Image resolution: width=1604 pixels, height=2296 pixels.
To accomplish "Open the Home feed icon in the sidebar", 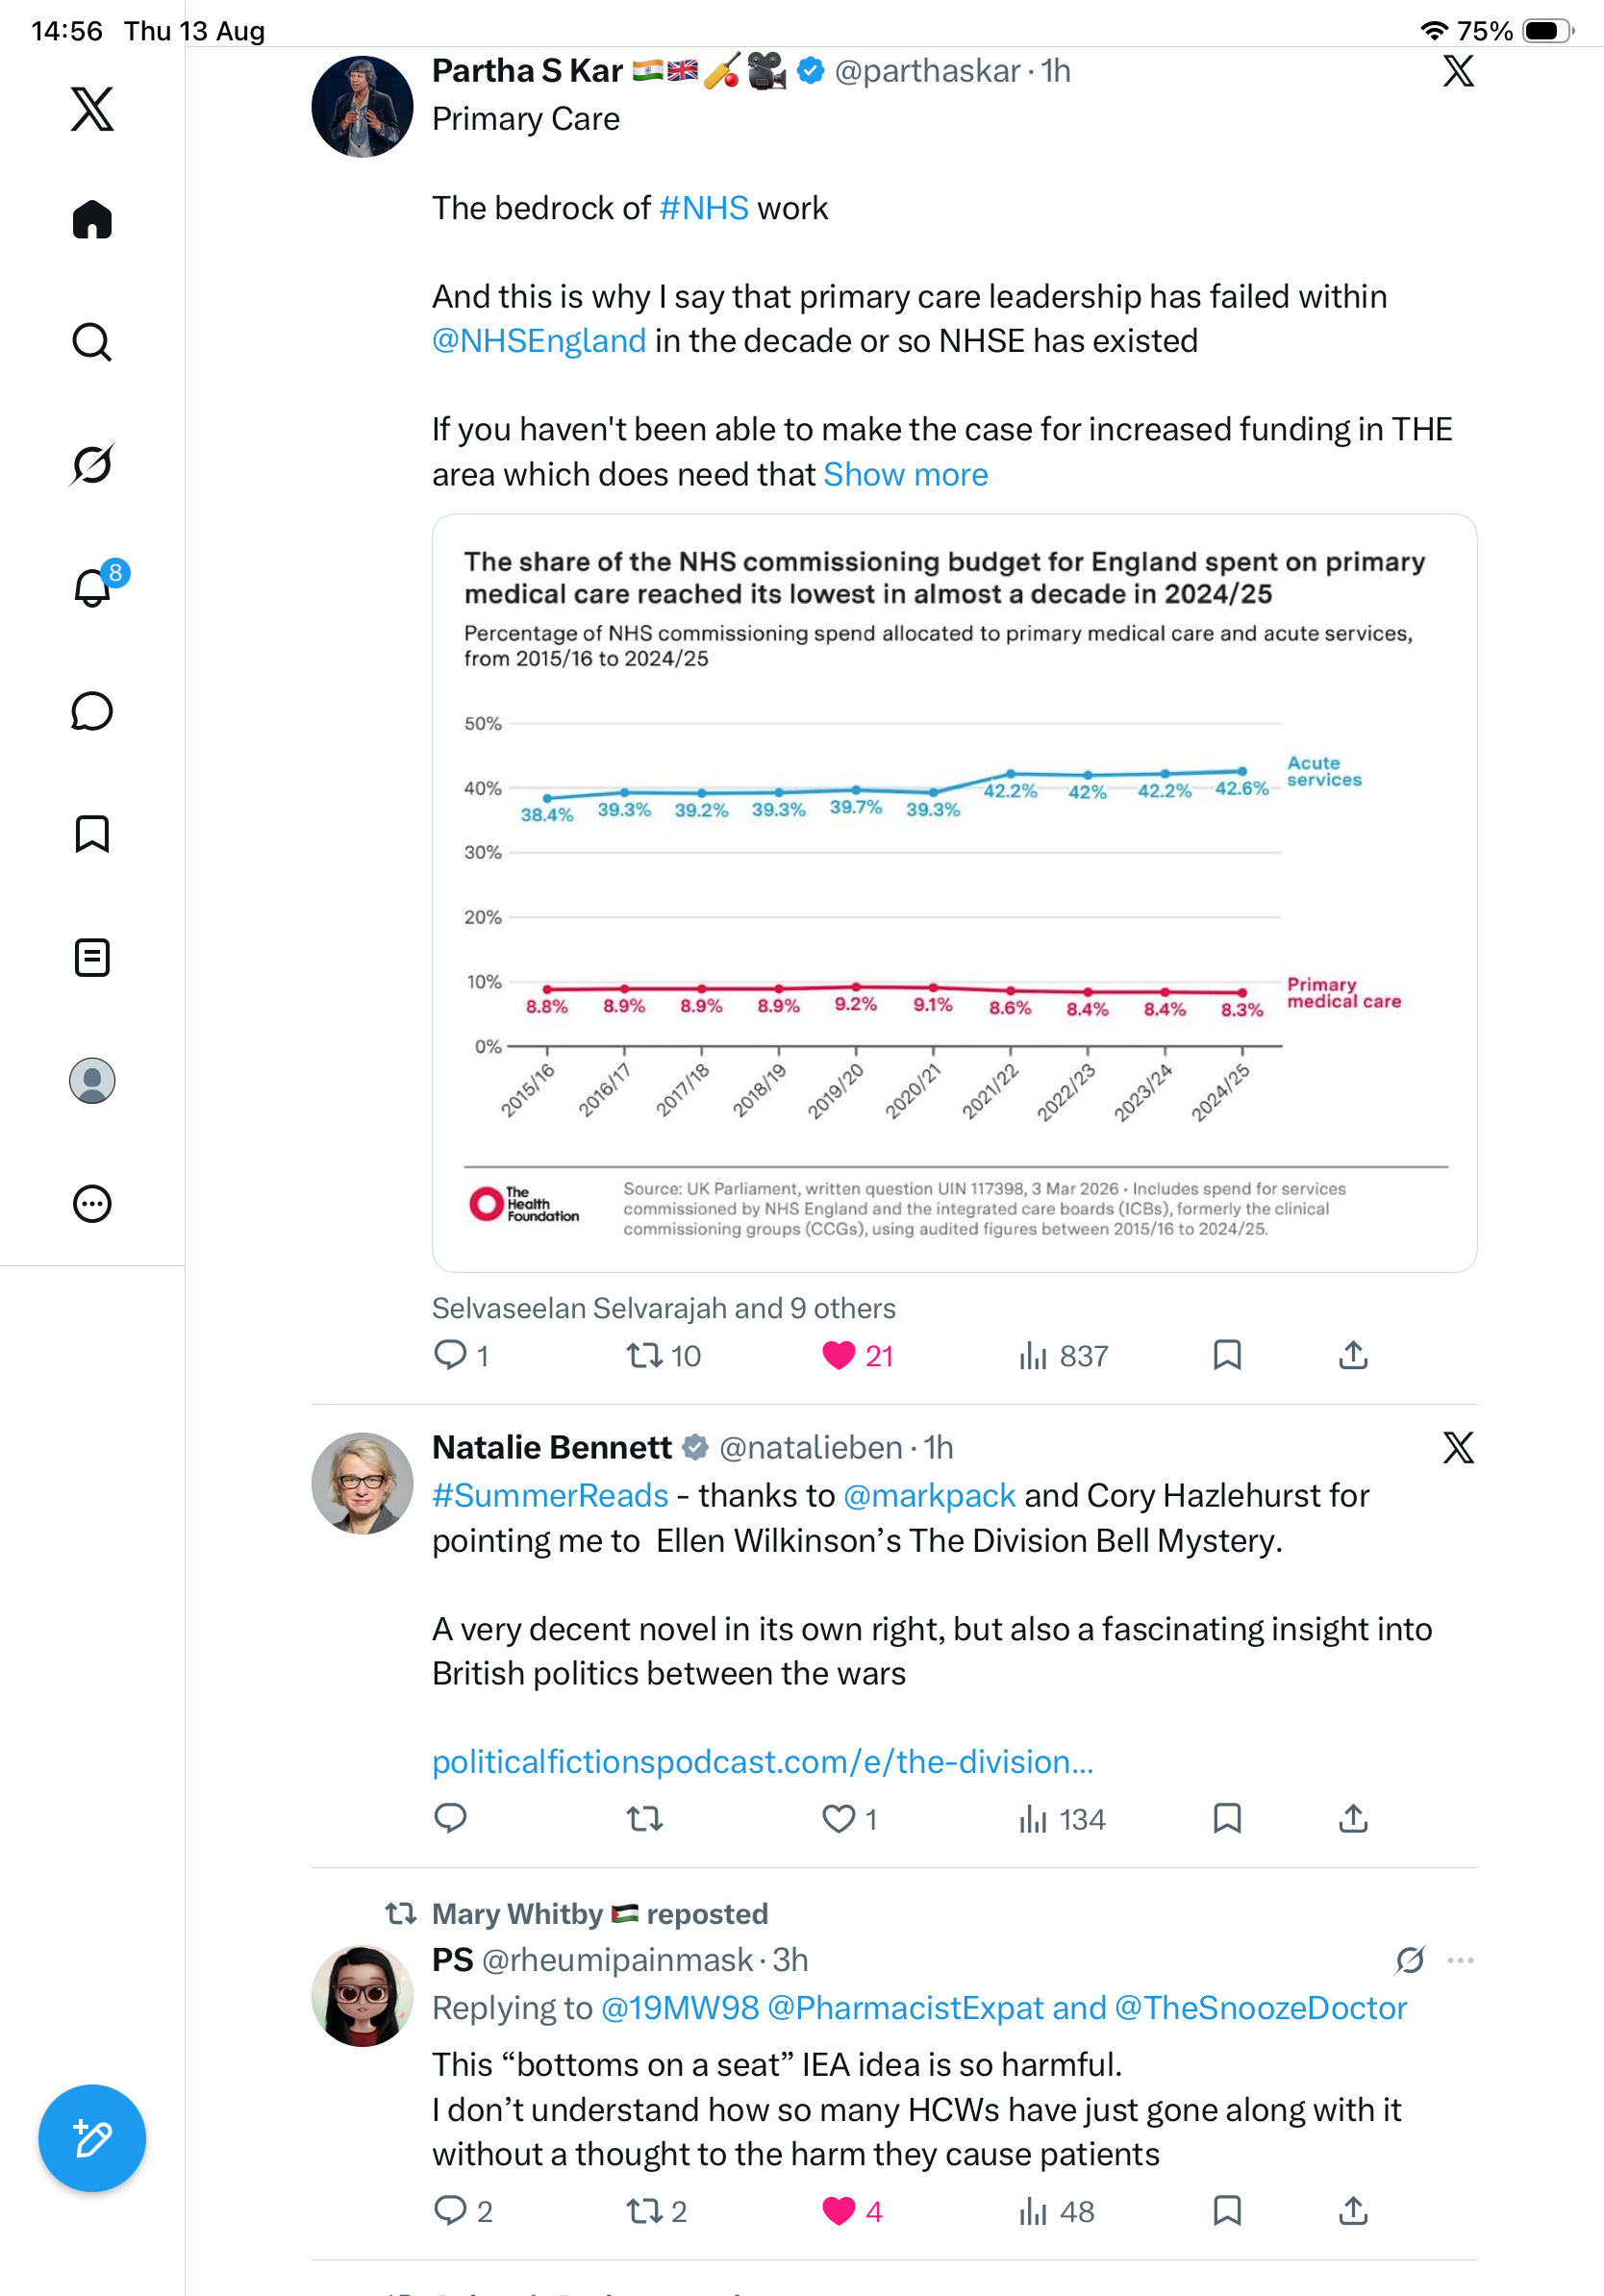I will click(92, 219).
